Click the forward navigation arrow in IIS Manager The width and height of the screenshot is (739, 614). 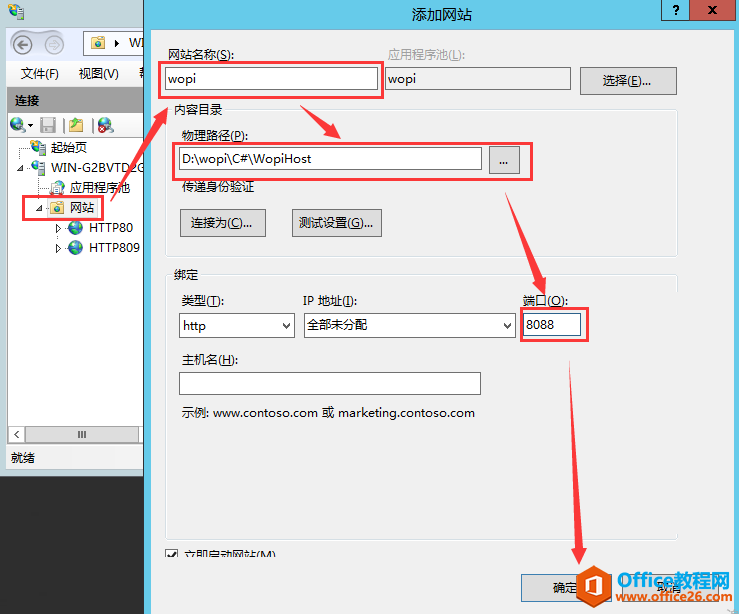click(x=54, y=45)
